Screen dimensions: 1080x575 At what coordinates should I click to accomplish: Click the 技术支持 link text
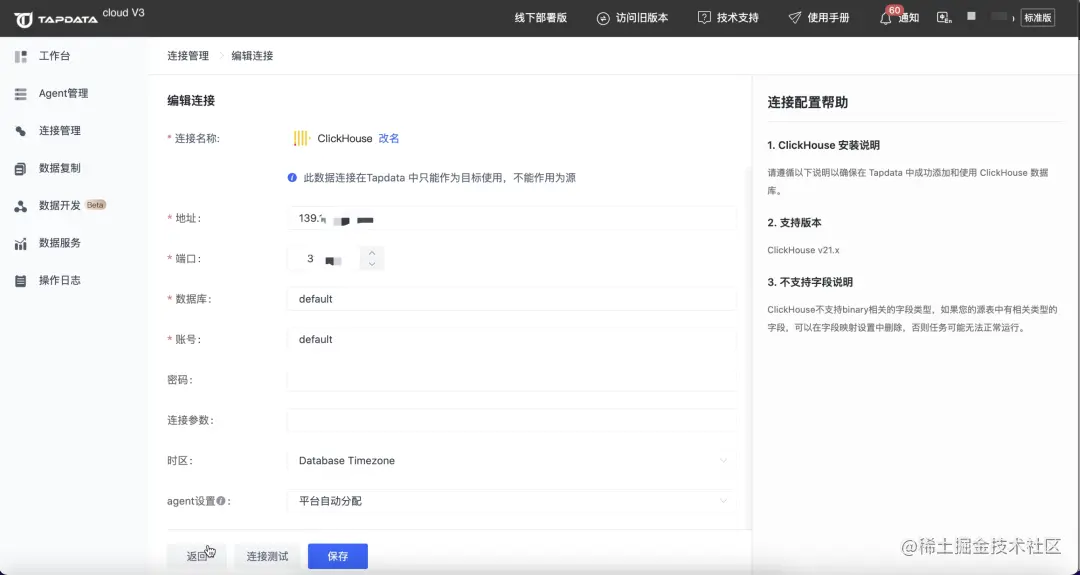[738, 18]
